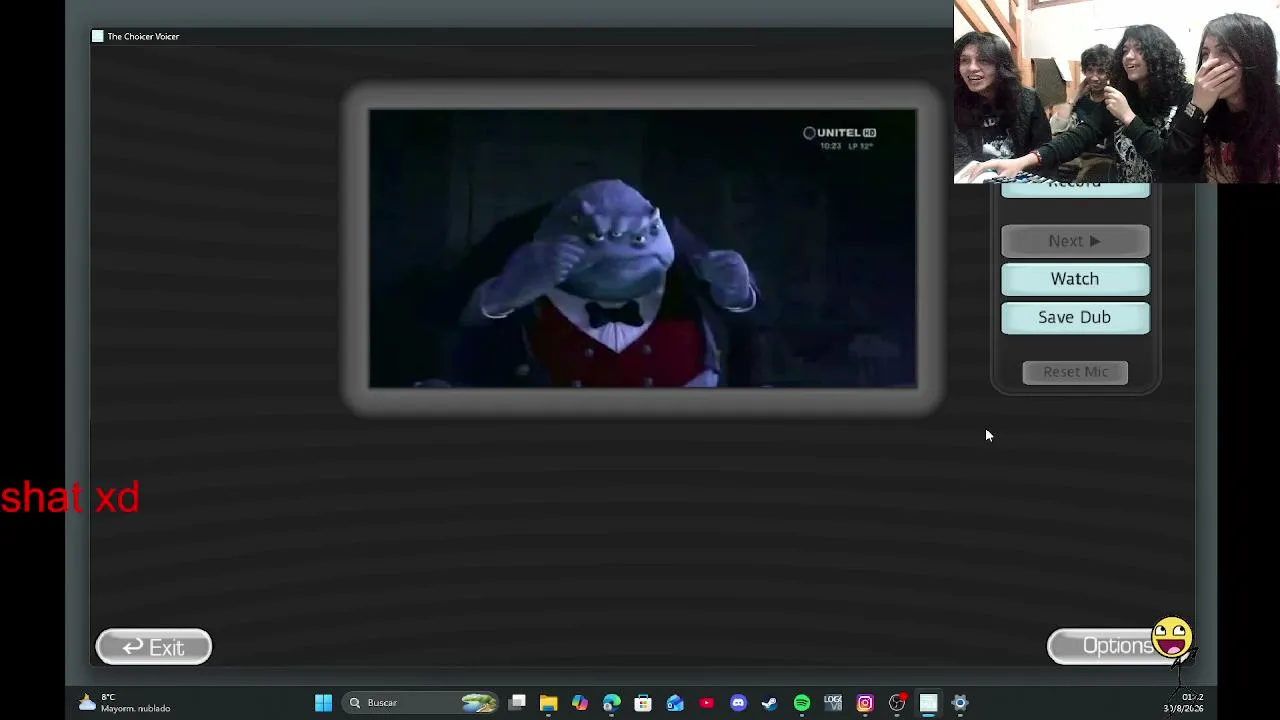Click the Reset Mic button
Screen dimensions: 1280x720
tap(1075, 372)
